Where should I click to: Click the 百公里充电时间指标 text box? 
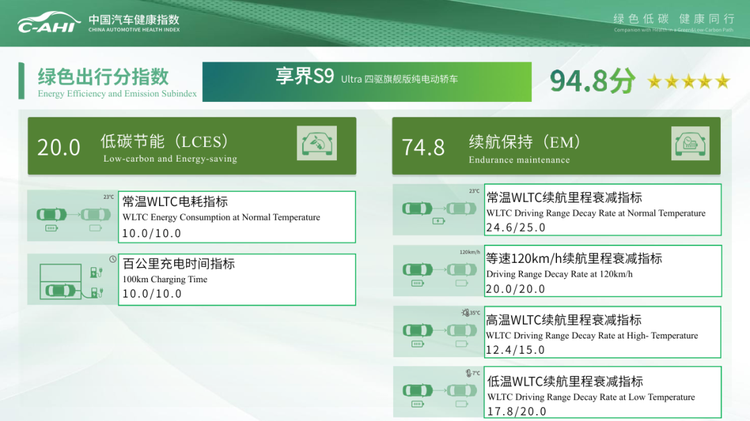(238, 279)
